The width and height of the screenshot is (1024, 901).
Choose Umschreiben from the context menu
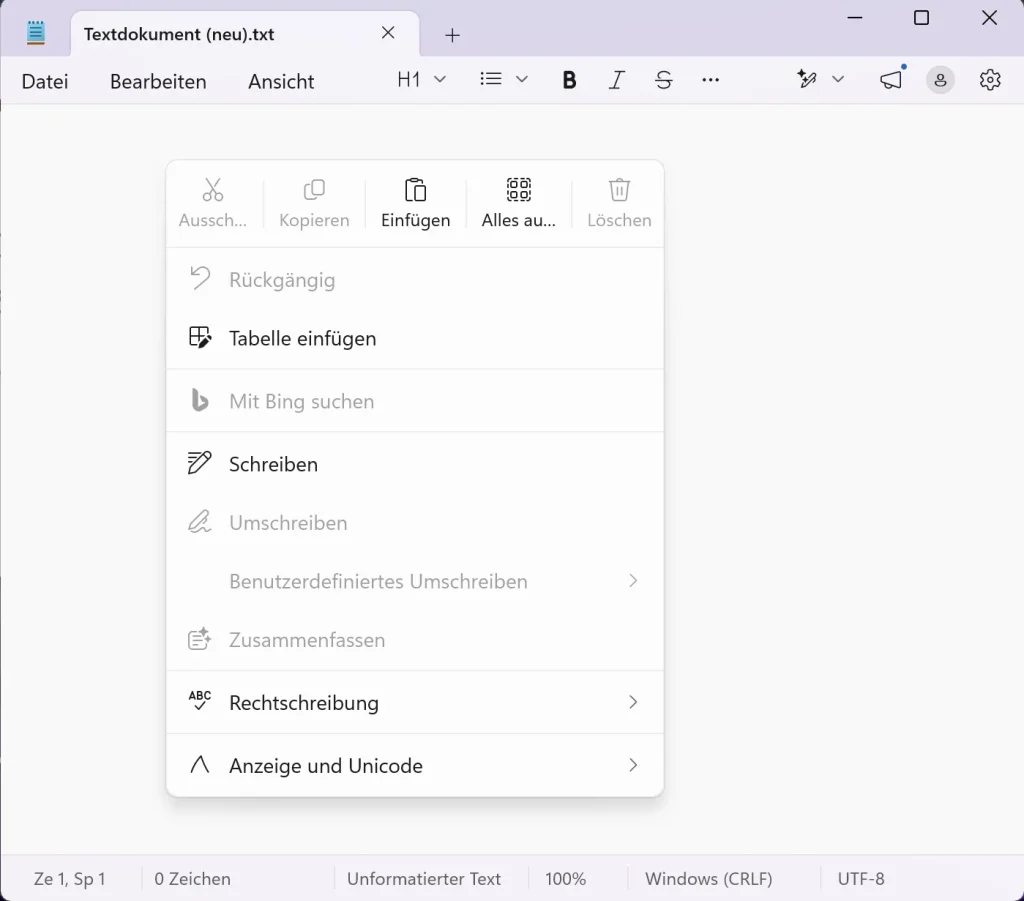(x=415, y=523)
